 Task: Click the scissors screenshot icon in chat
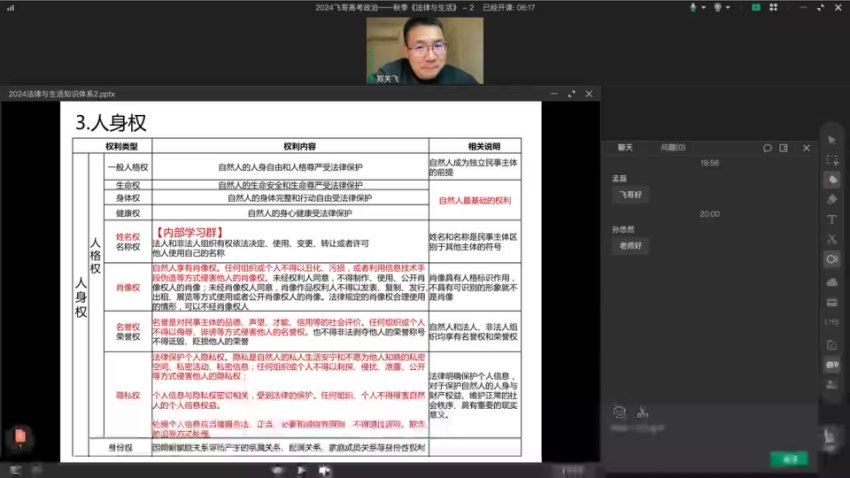coord(642,410)
